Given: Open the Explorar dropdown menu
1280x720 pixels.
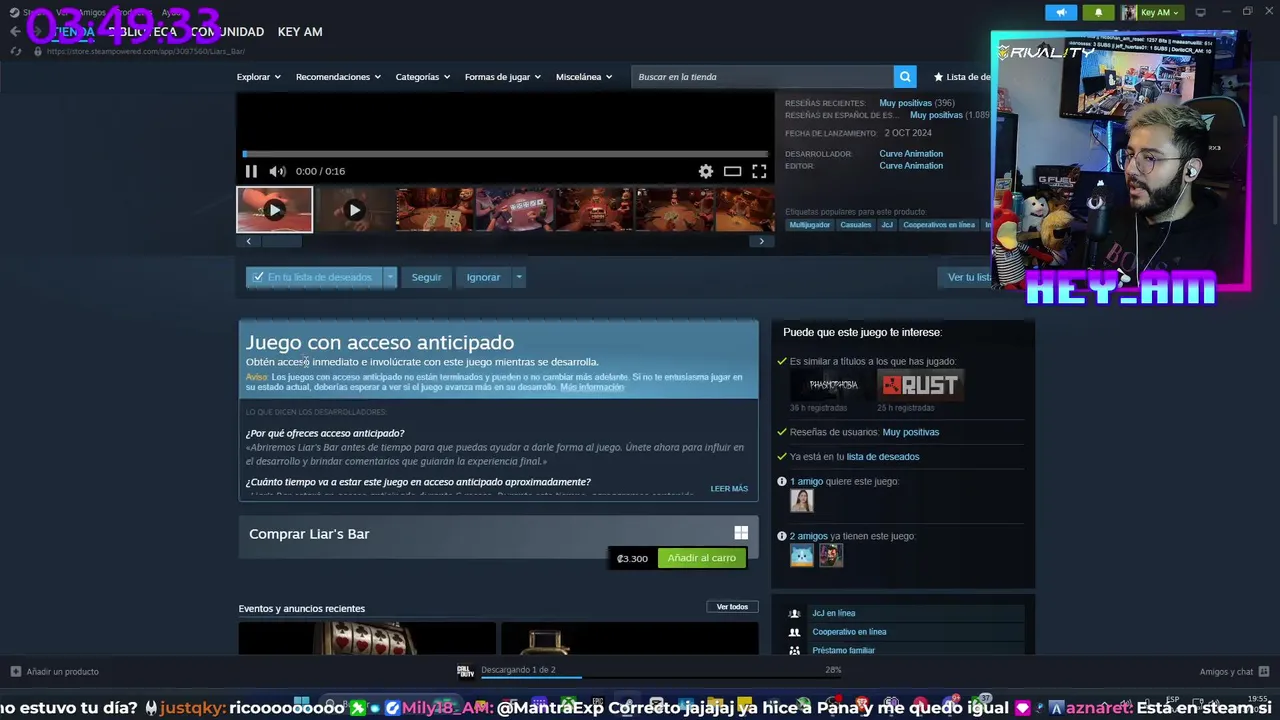Looking at the screenshot, I should [259, 77].
